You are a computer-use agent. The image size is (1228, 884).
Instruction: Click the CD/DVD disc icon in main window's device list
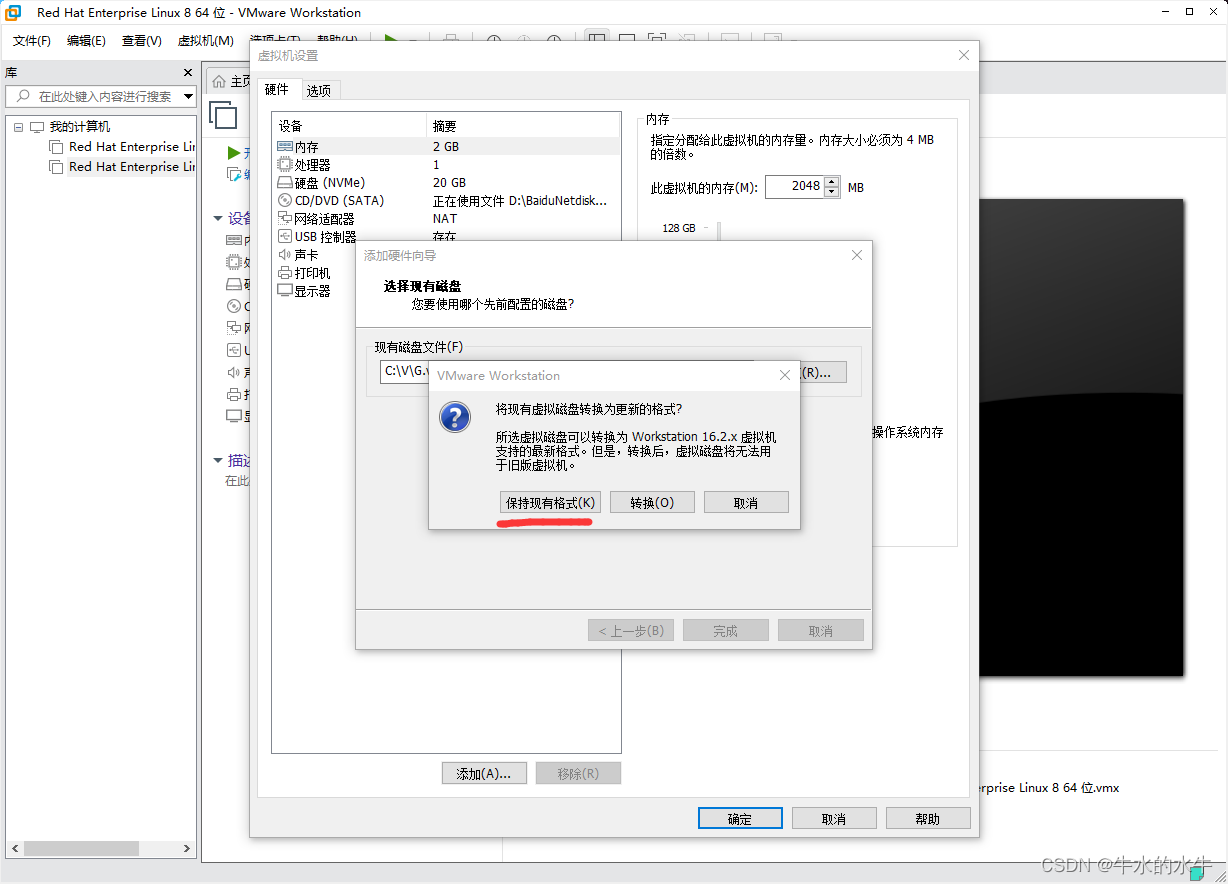pos(234,306)
